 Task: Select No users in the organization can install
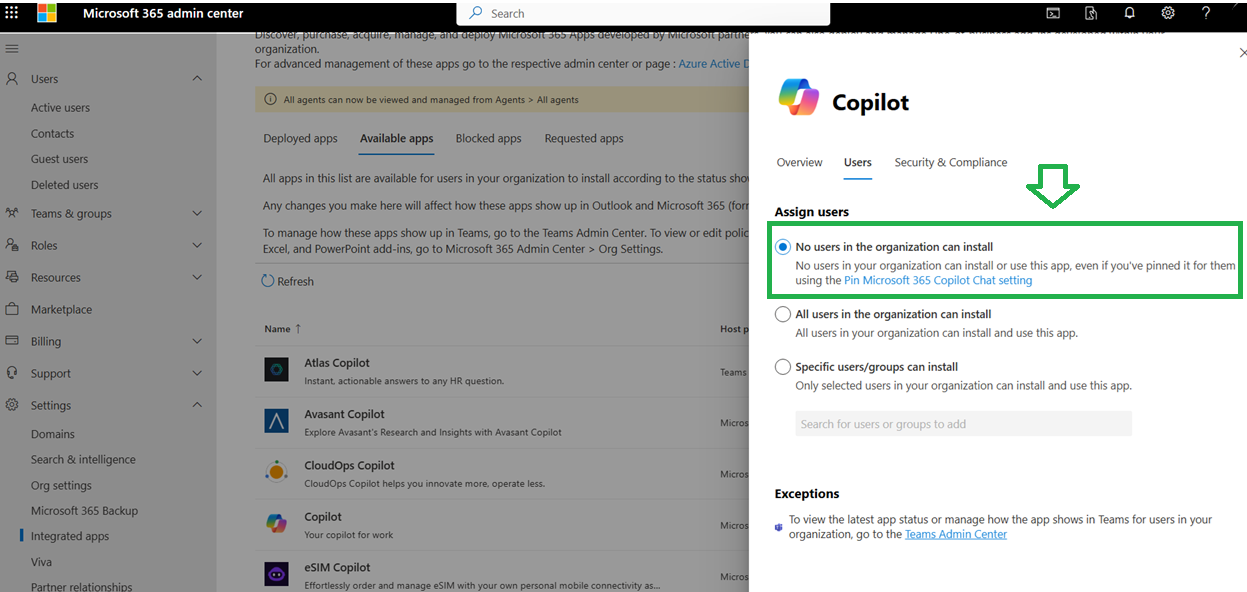tap(783, 247)
